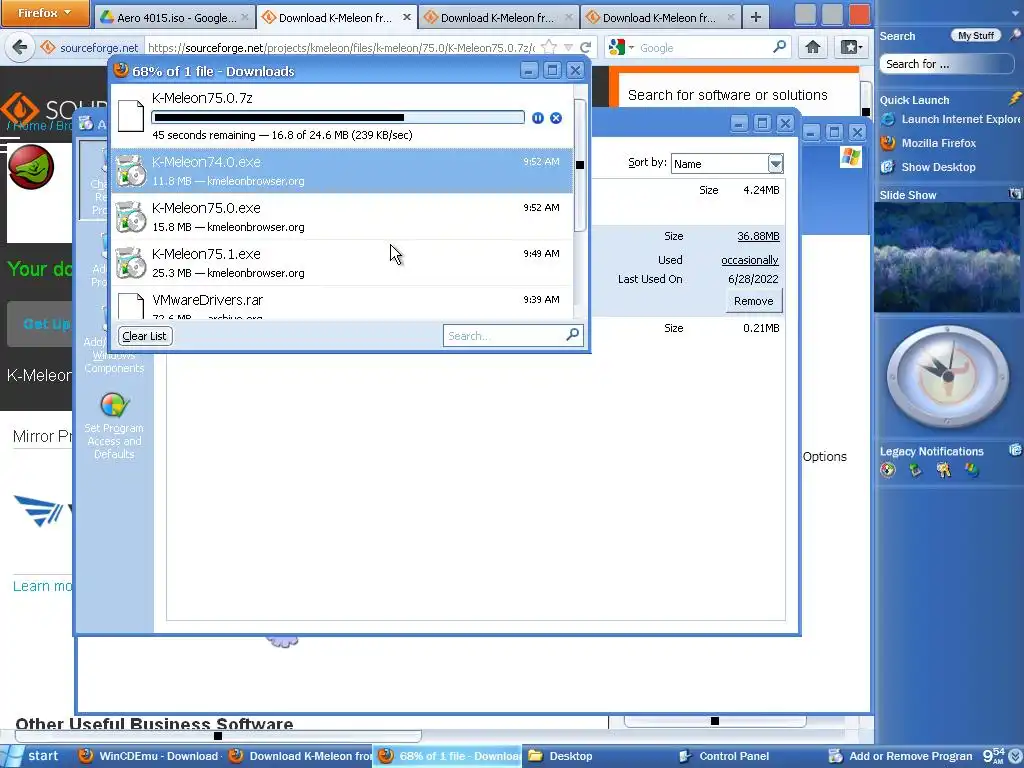Open the Sort by Name dropdown
This screenshot has height=768, width=1024.
tap(775, 163)
